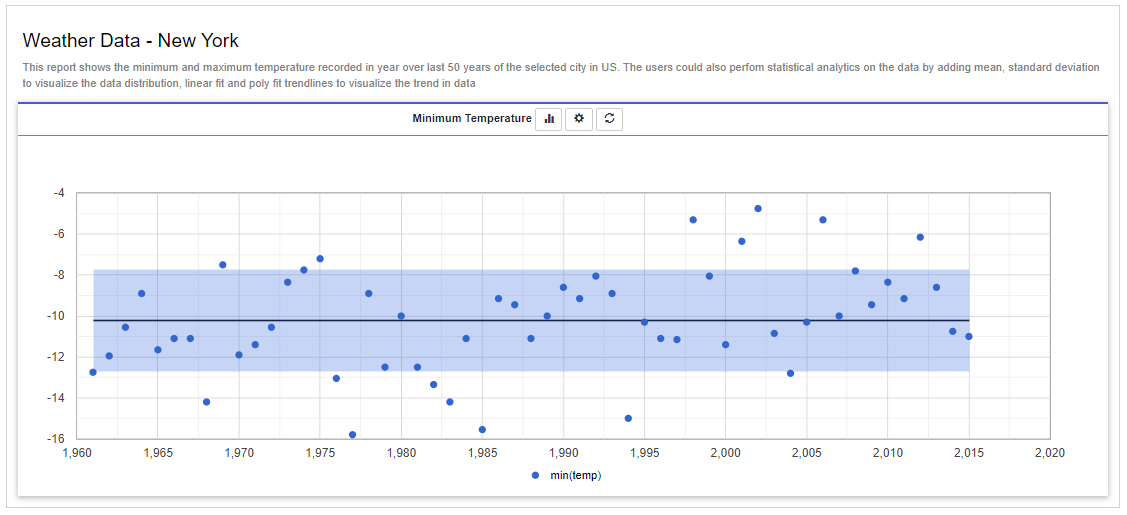Toggle the min(temp) series legend label
The height and width of the screenshot is (515, 1127).
(576, 475)
